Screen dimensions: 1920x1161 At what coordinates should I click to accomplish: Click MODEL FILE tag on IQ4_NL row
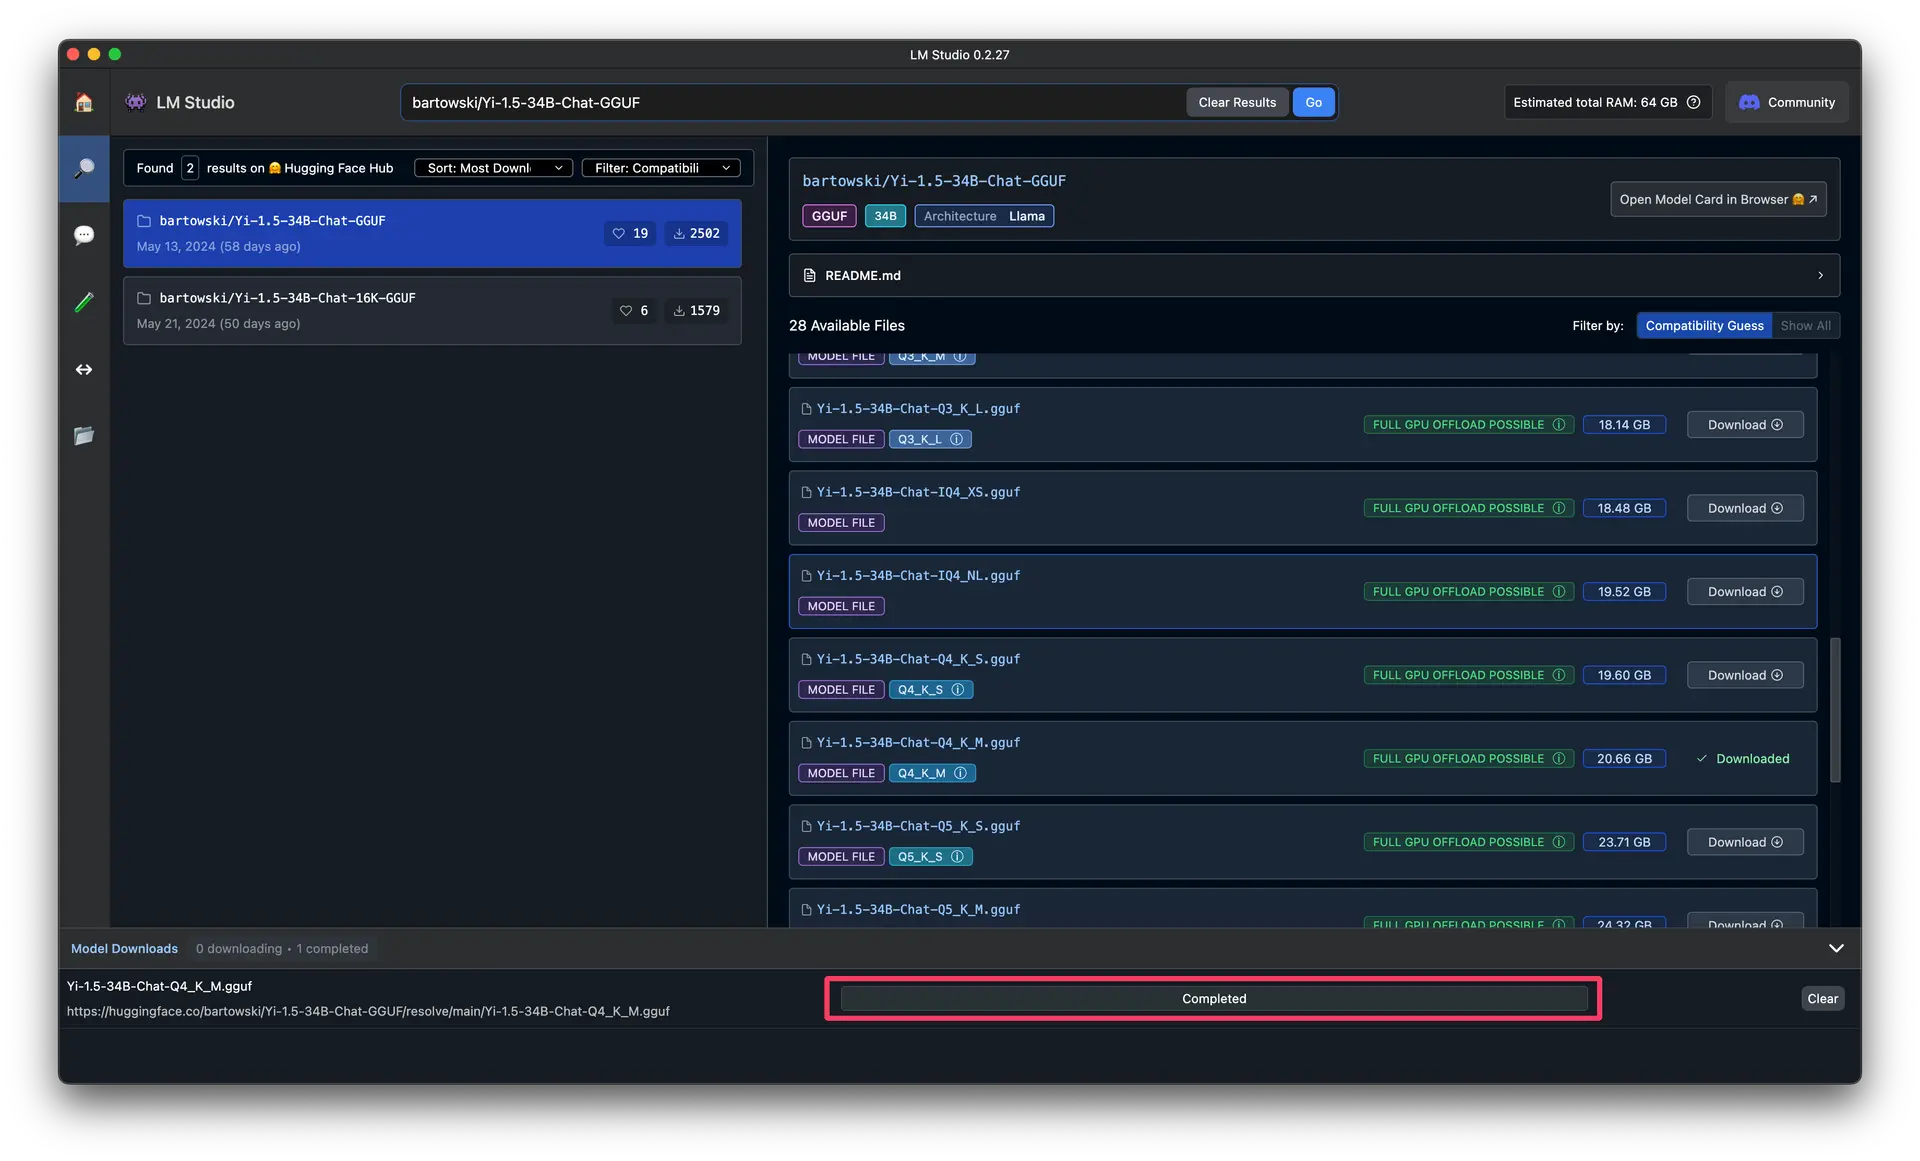841,606
